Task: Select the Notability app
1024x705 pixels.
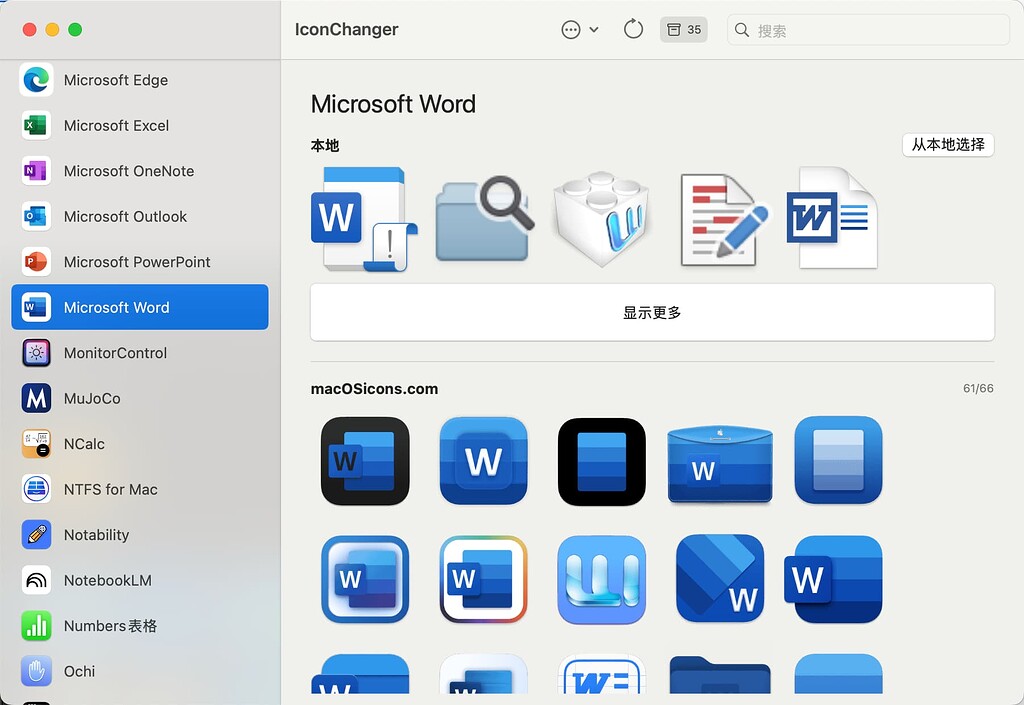Action: tap(140, 535)
